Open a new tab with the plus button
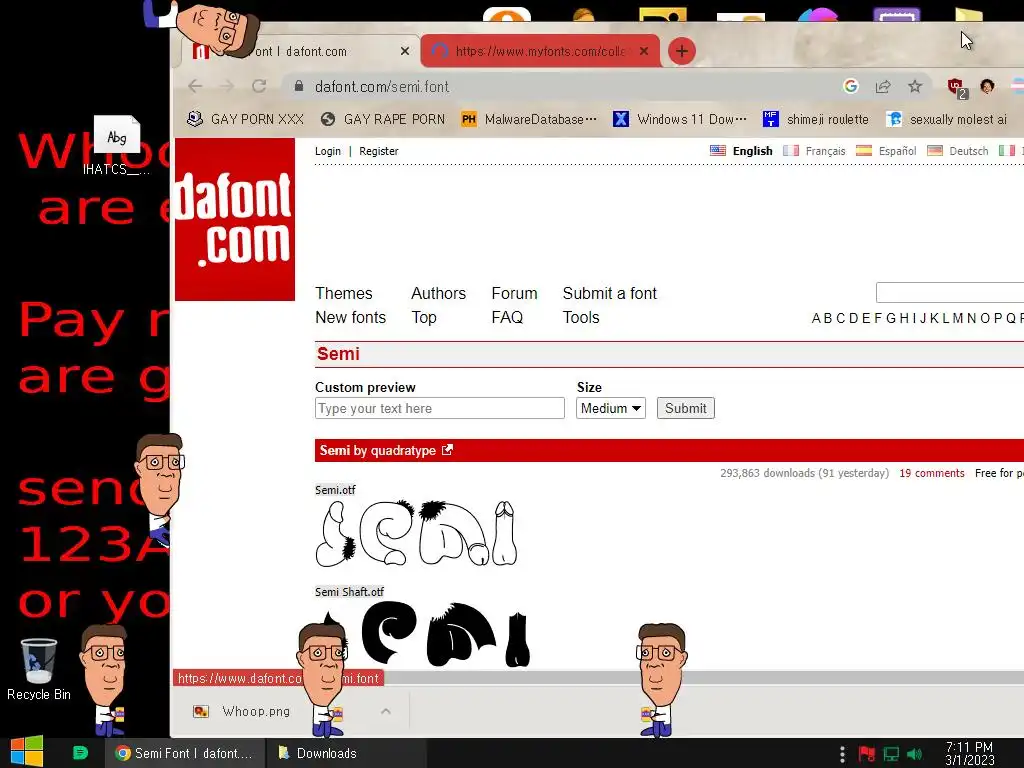The height and width of the screenshot is (768, 1024). pyautogui.click(x=682, y=51)
